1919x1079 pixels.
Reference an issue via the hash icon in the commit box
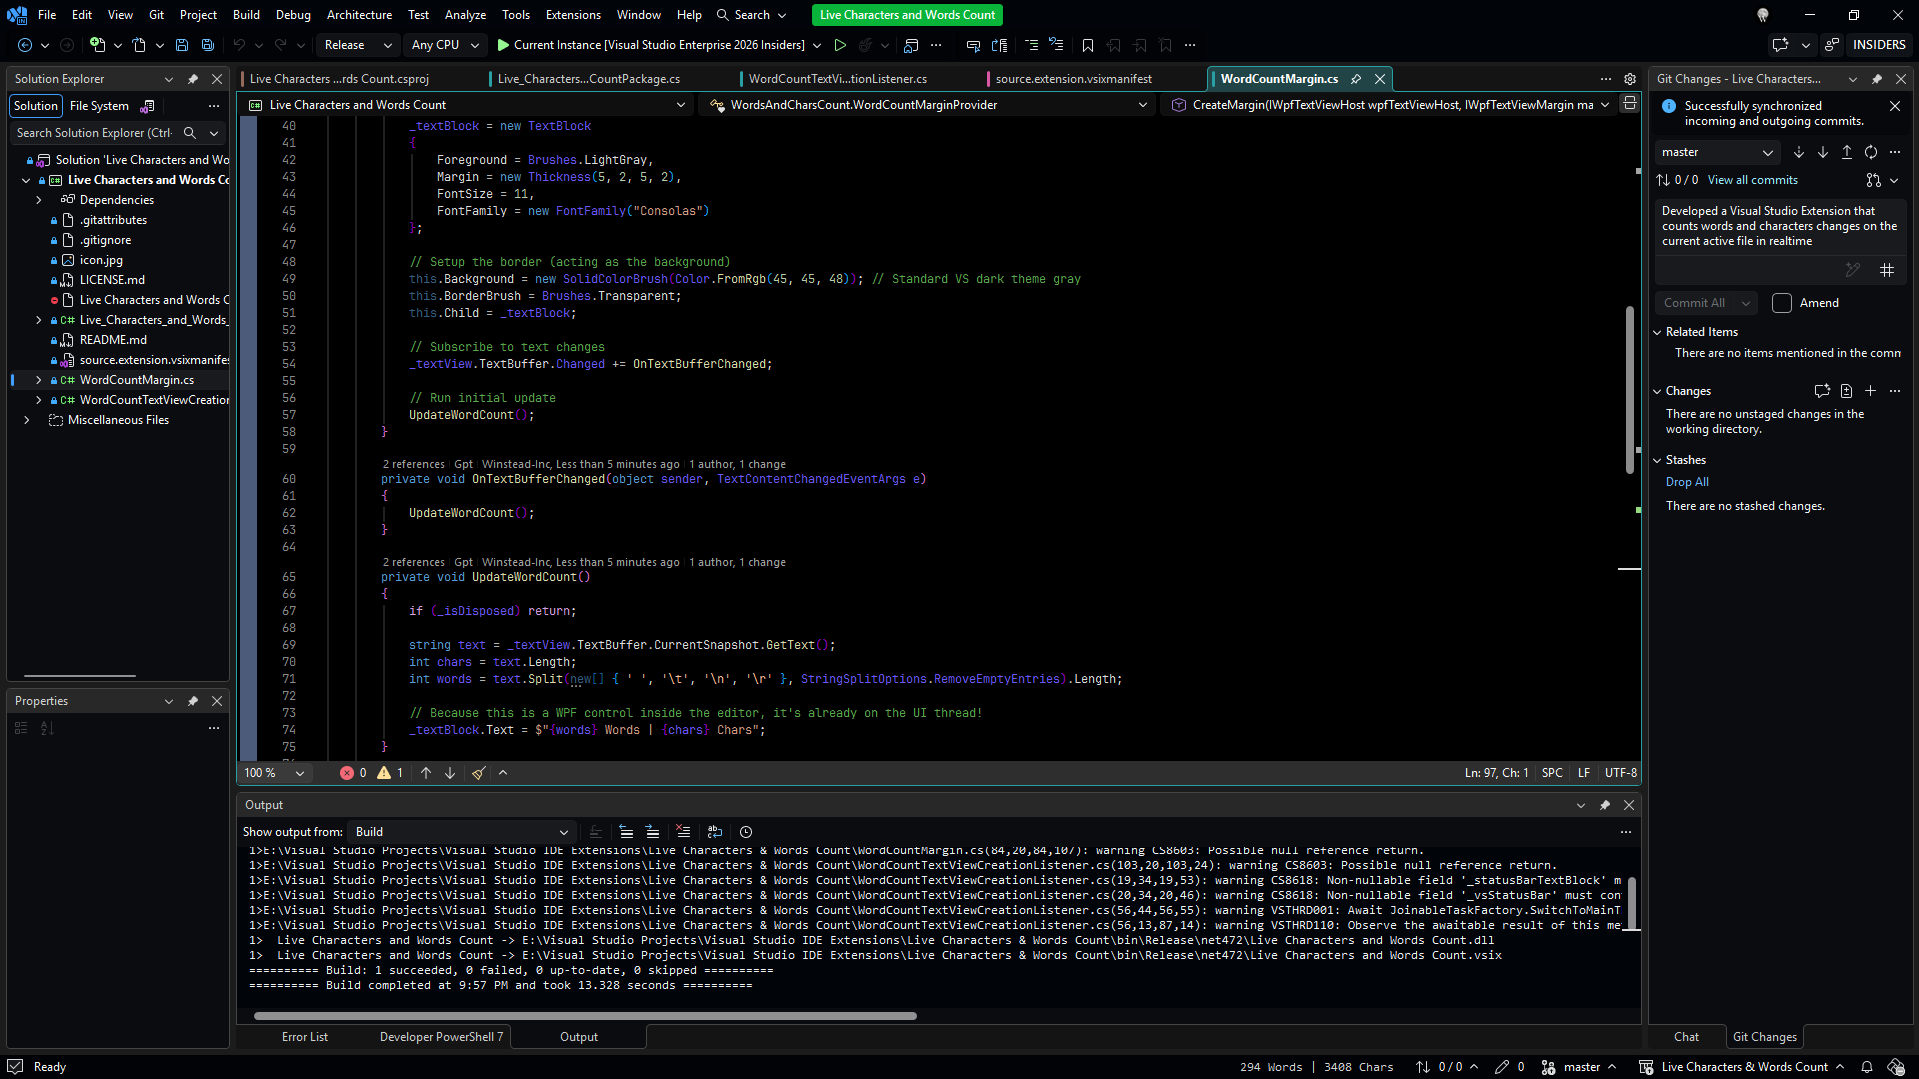pyautogui.click(x=1887, y=270)
